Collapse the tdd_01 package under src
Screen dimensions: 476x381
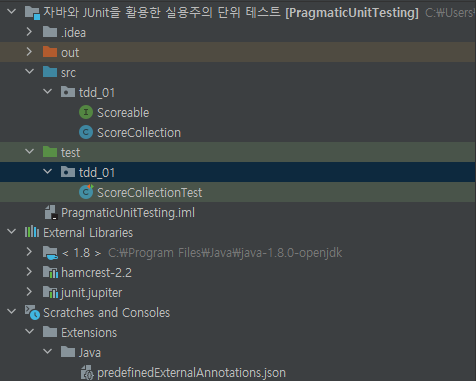48,91
